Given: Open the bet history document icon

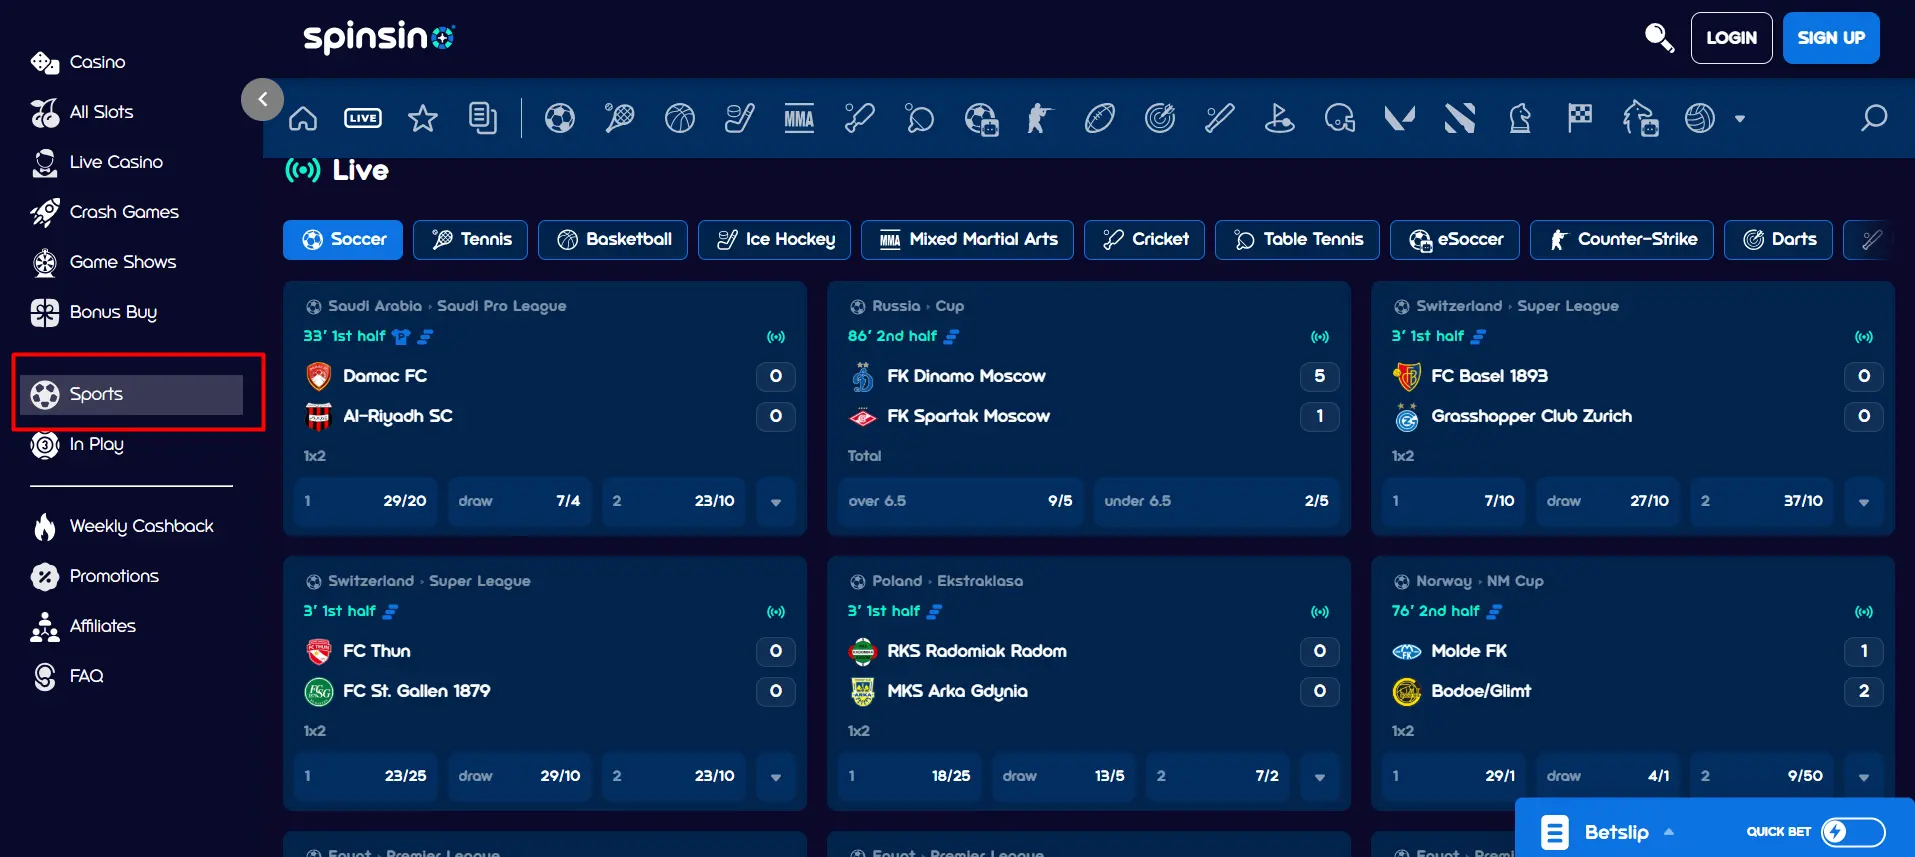Looking at the screenshot, I should [483, 119].
